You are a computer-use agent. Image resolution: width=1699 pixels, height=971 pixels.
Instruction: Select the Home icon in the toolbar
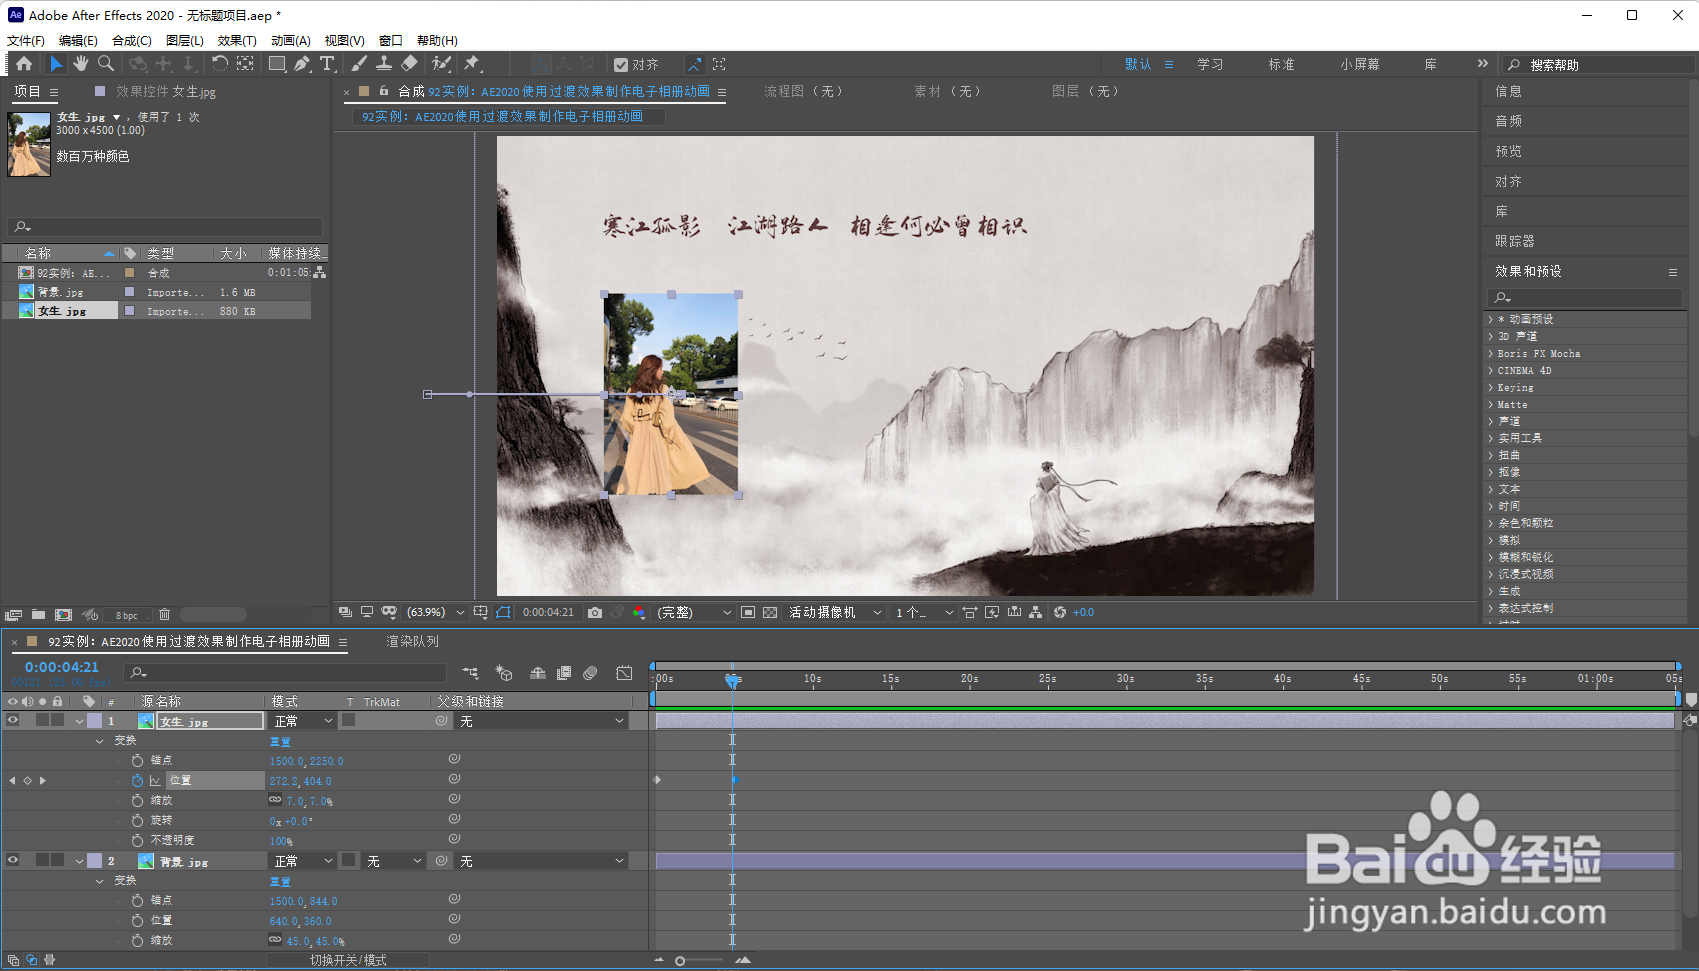[x=24, y=64]
